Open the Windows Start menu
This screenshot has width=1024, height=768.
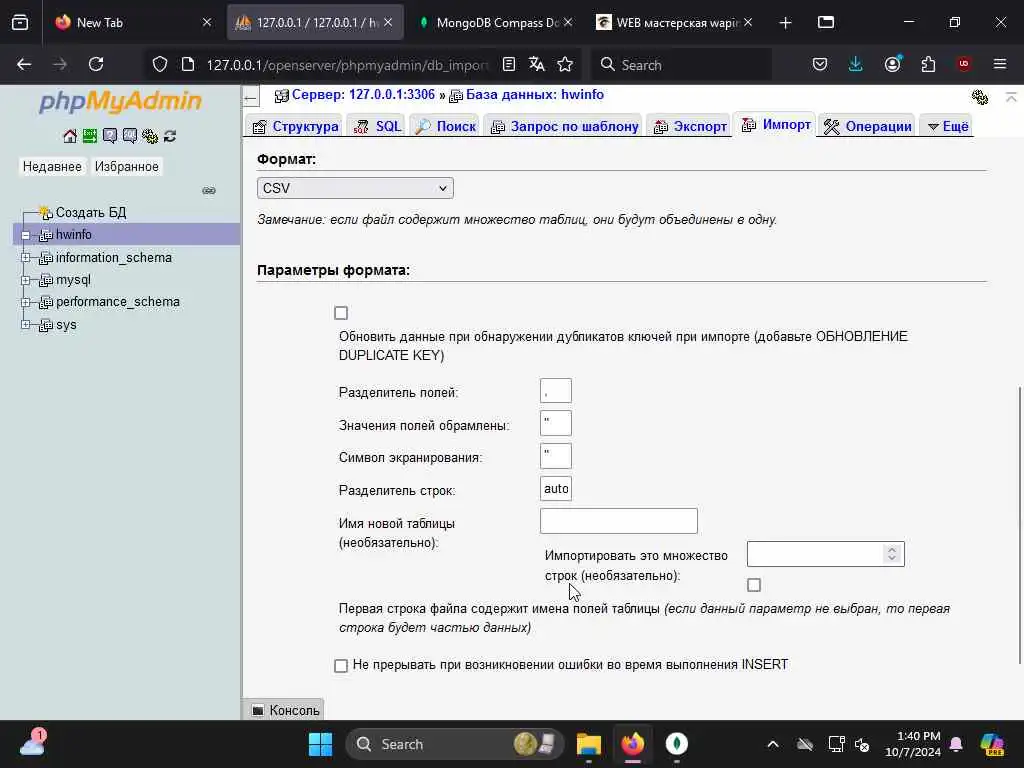pos(320,744)
